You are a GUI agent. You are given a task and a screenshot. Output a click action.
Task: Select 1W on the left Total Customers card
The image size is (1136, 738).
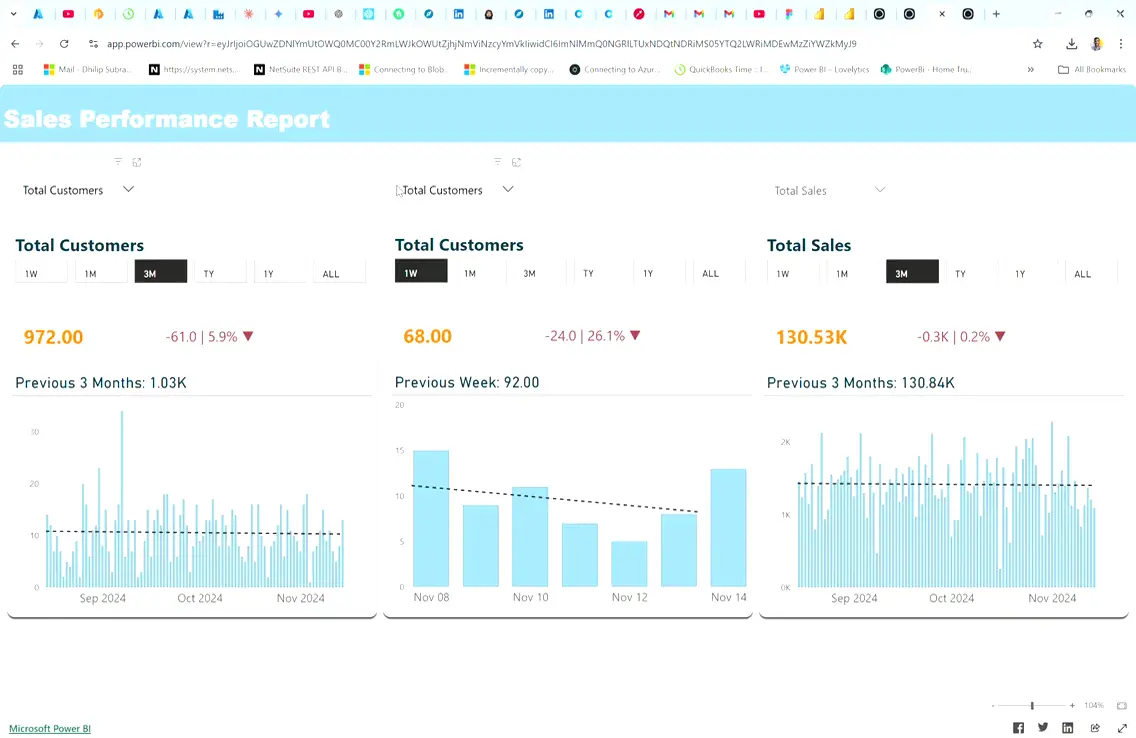[41, 273]
